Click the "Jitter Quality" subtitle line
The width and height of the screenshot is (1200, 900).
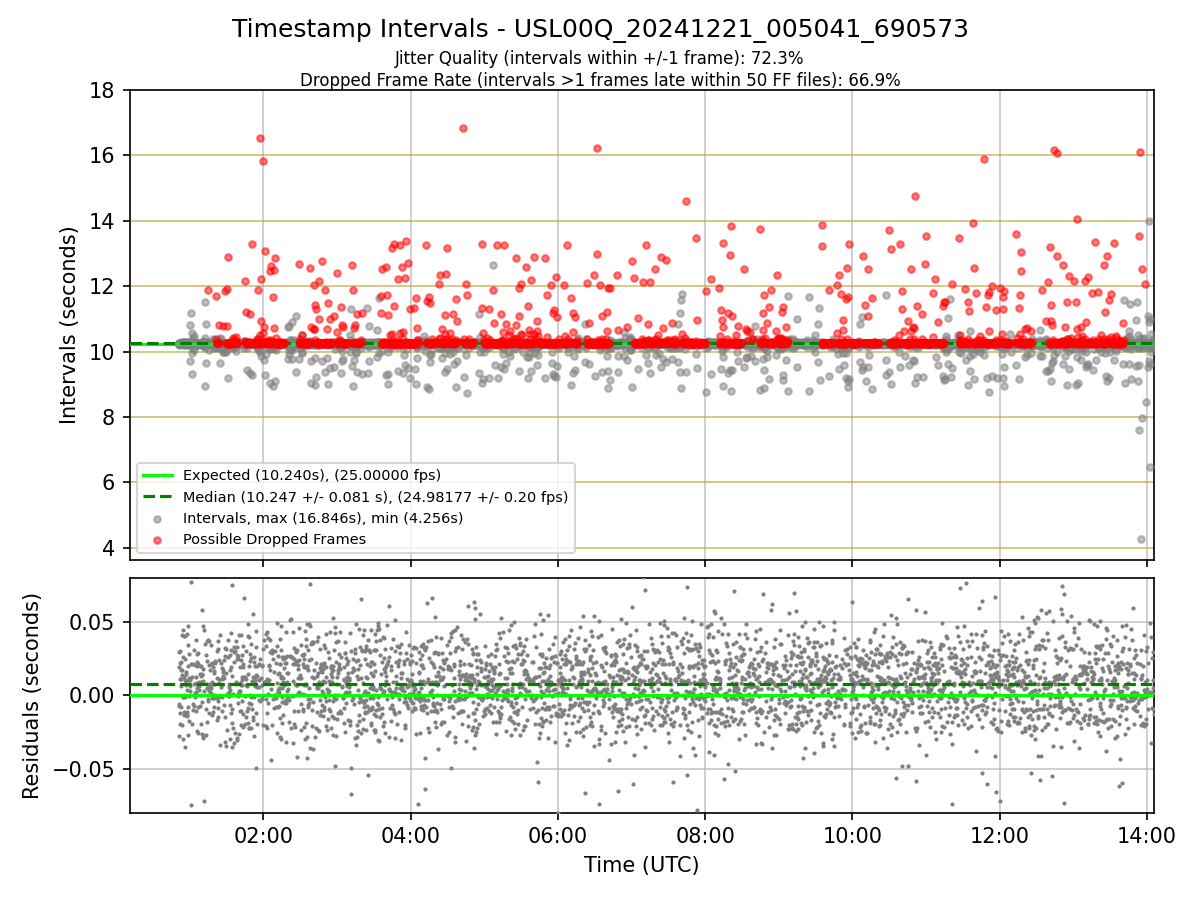point(600,58)
